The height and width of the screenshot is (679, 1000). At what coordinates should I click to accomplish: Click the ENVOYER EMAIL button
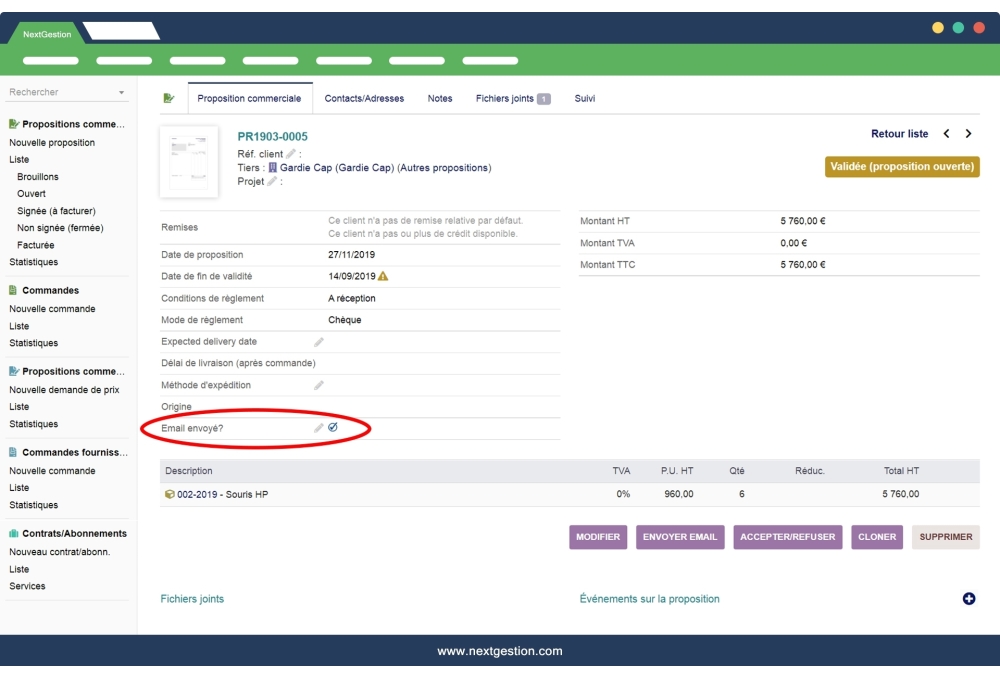(x=680, y=537)
